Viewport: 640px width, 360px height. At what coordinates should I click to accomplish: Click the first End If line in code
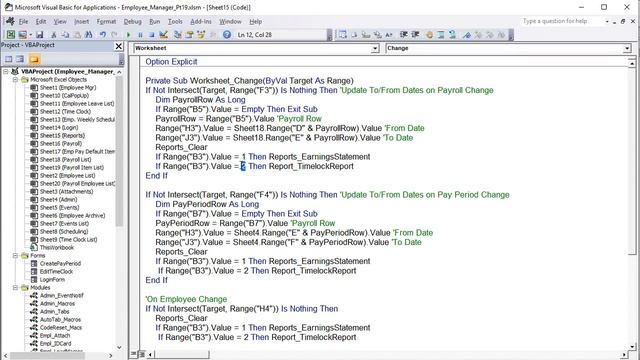pyautogui.click(x=157, y=176)
